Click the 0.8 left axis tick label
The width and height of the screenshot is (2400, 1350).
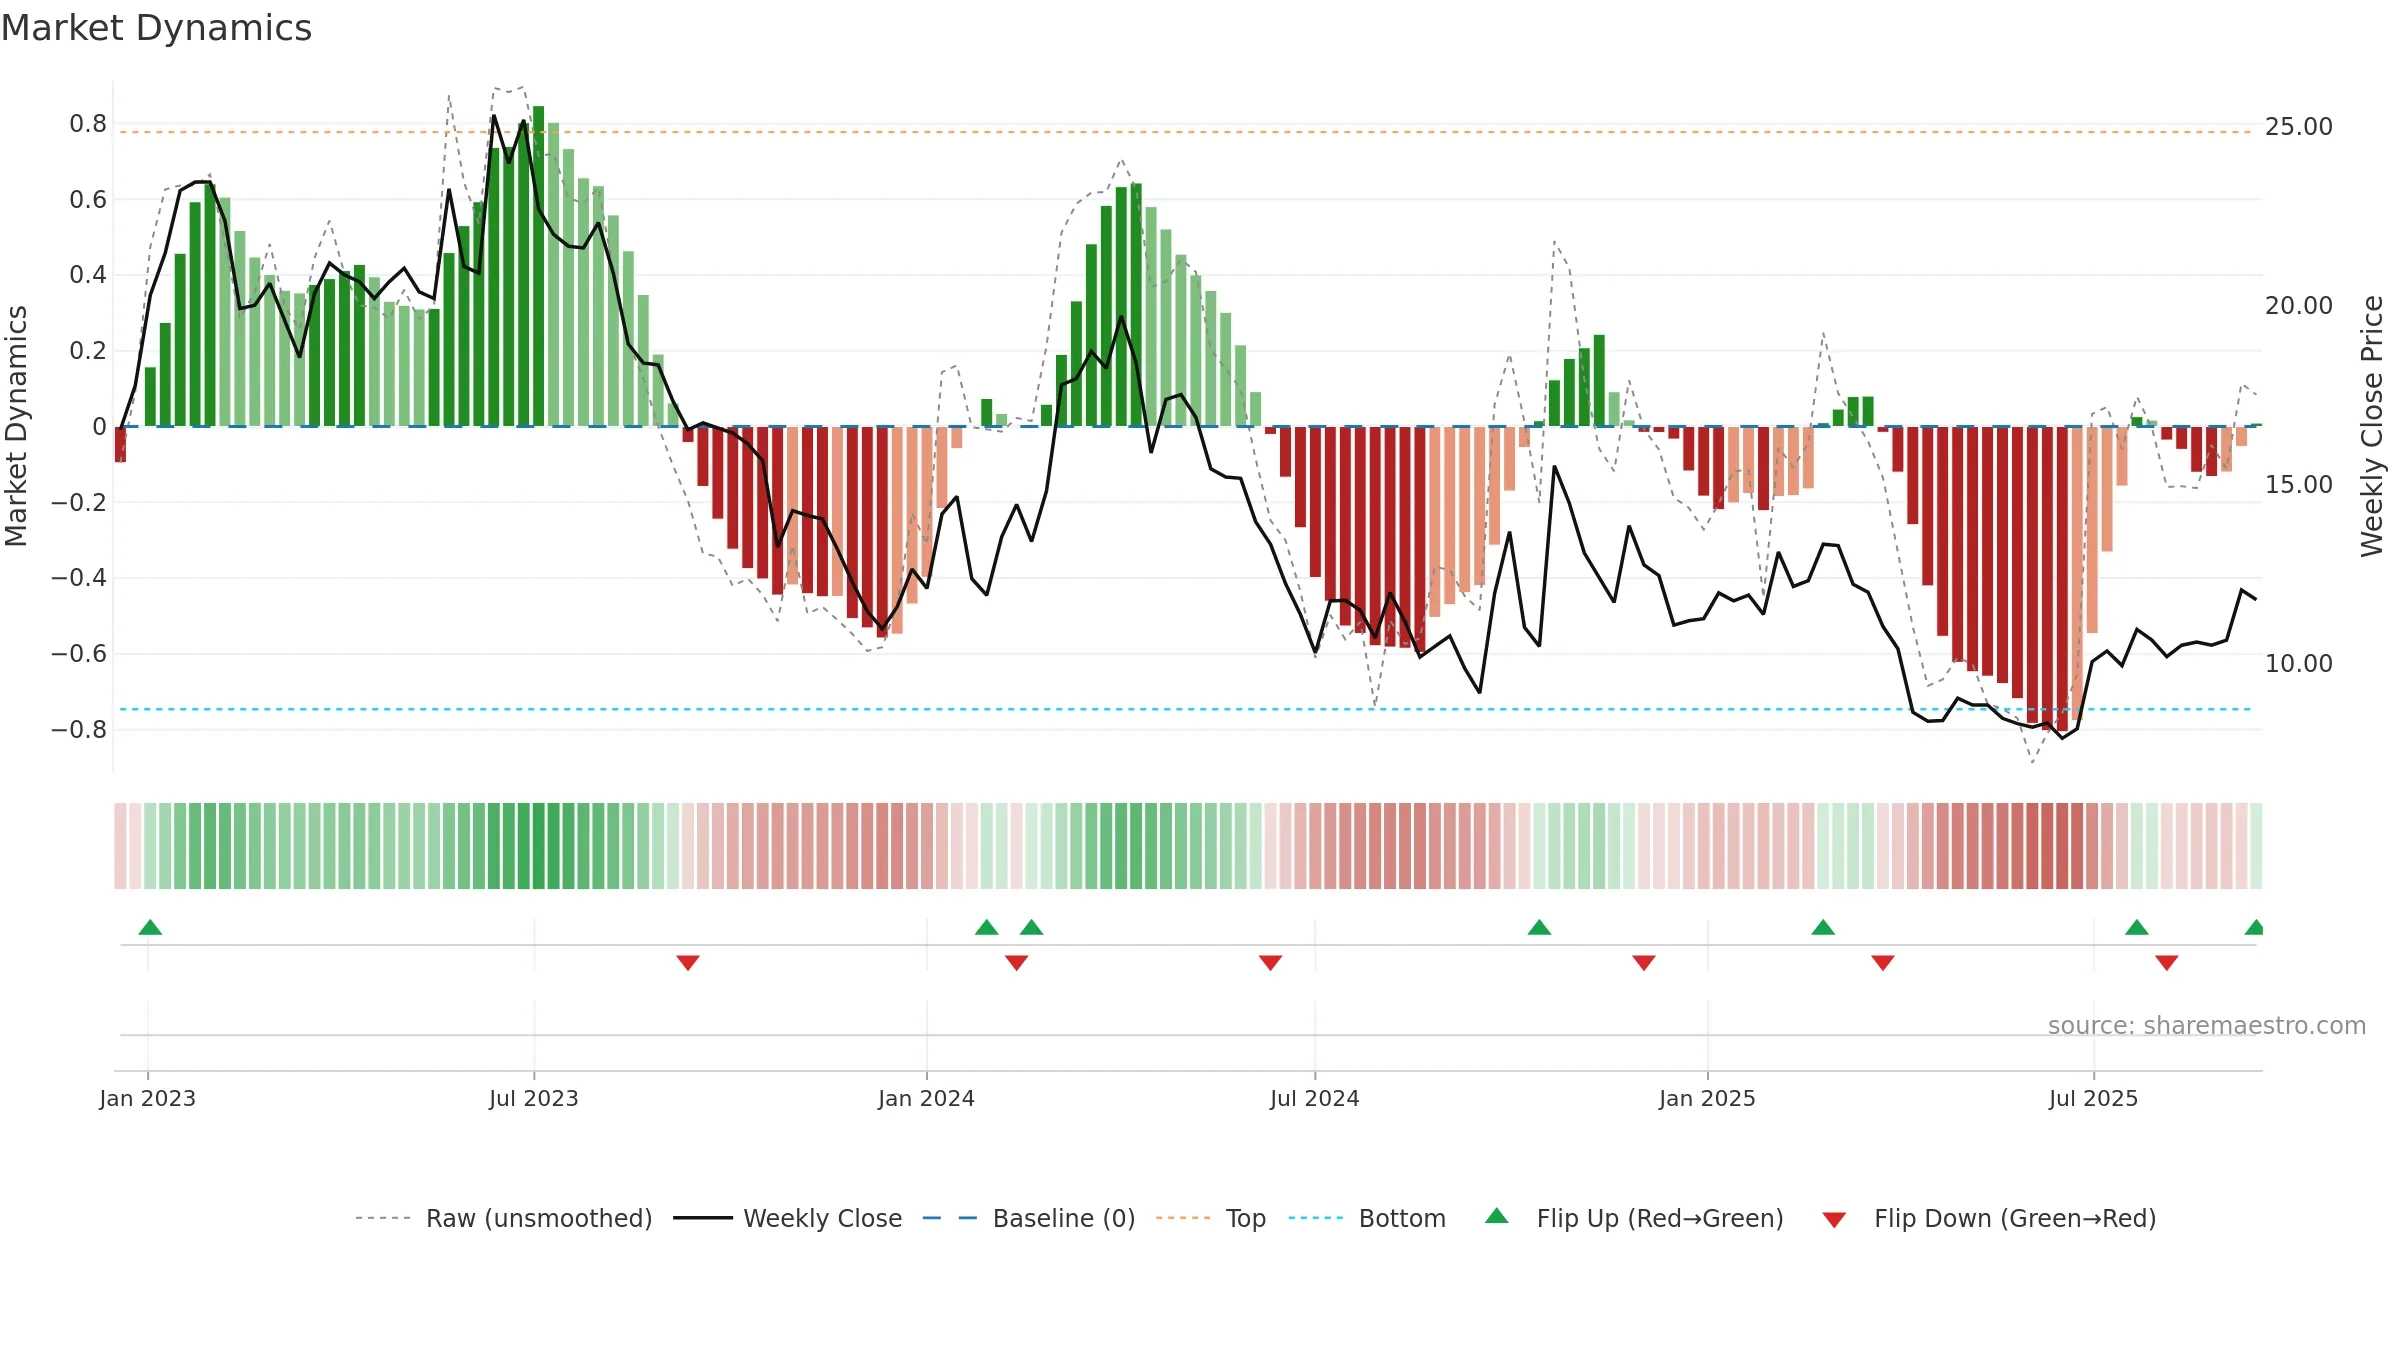point(88,124)
